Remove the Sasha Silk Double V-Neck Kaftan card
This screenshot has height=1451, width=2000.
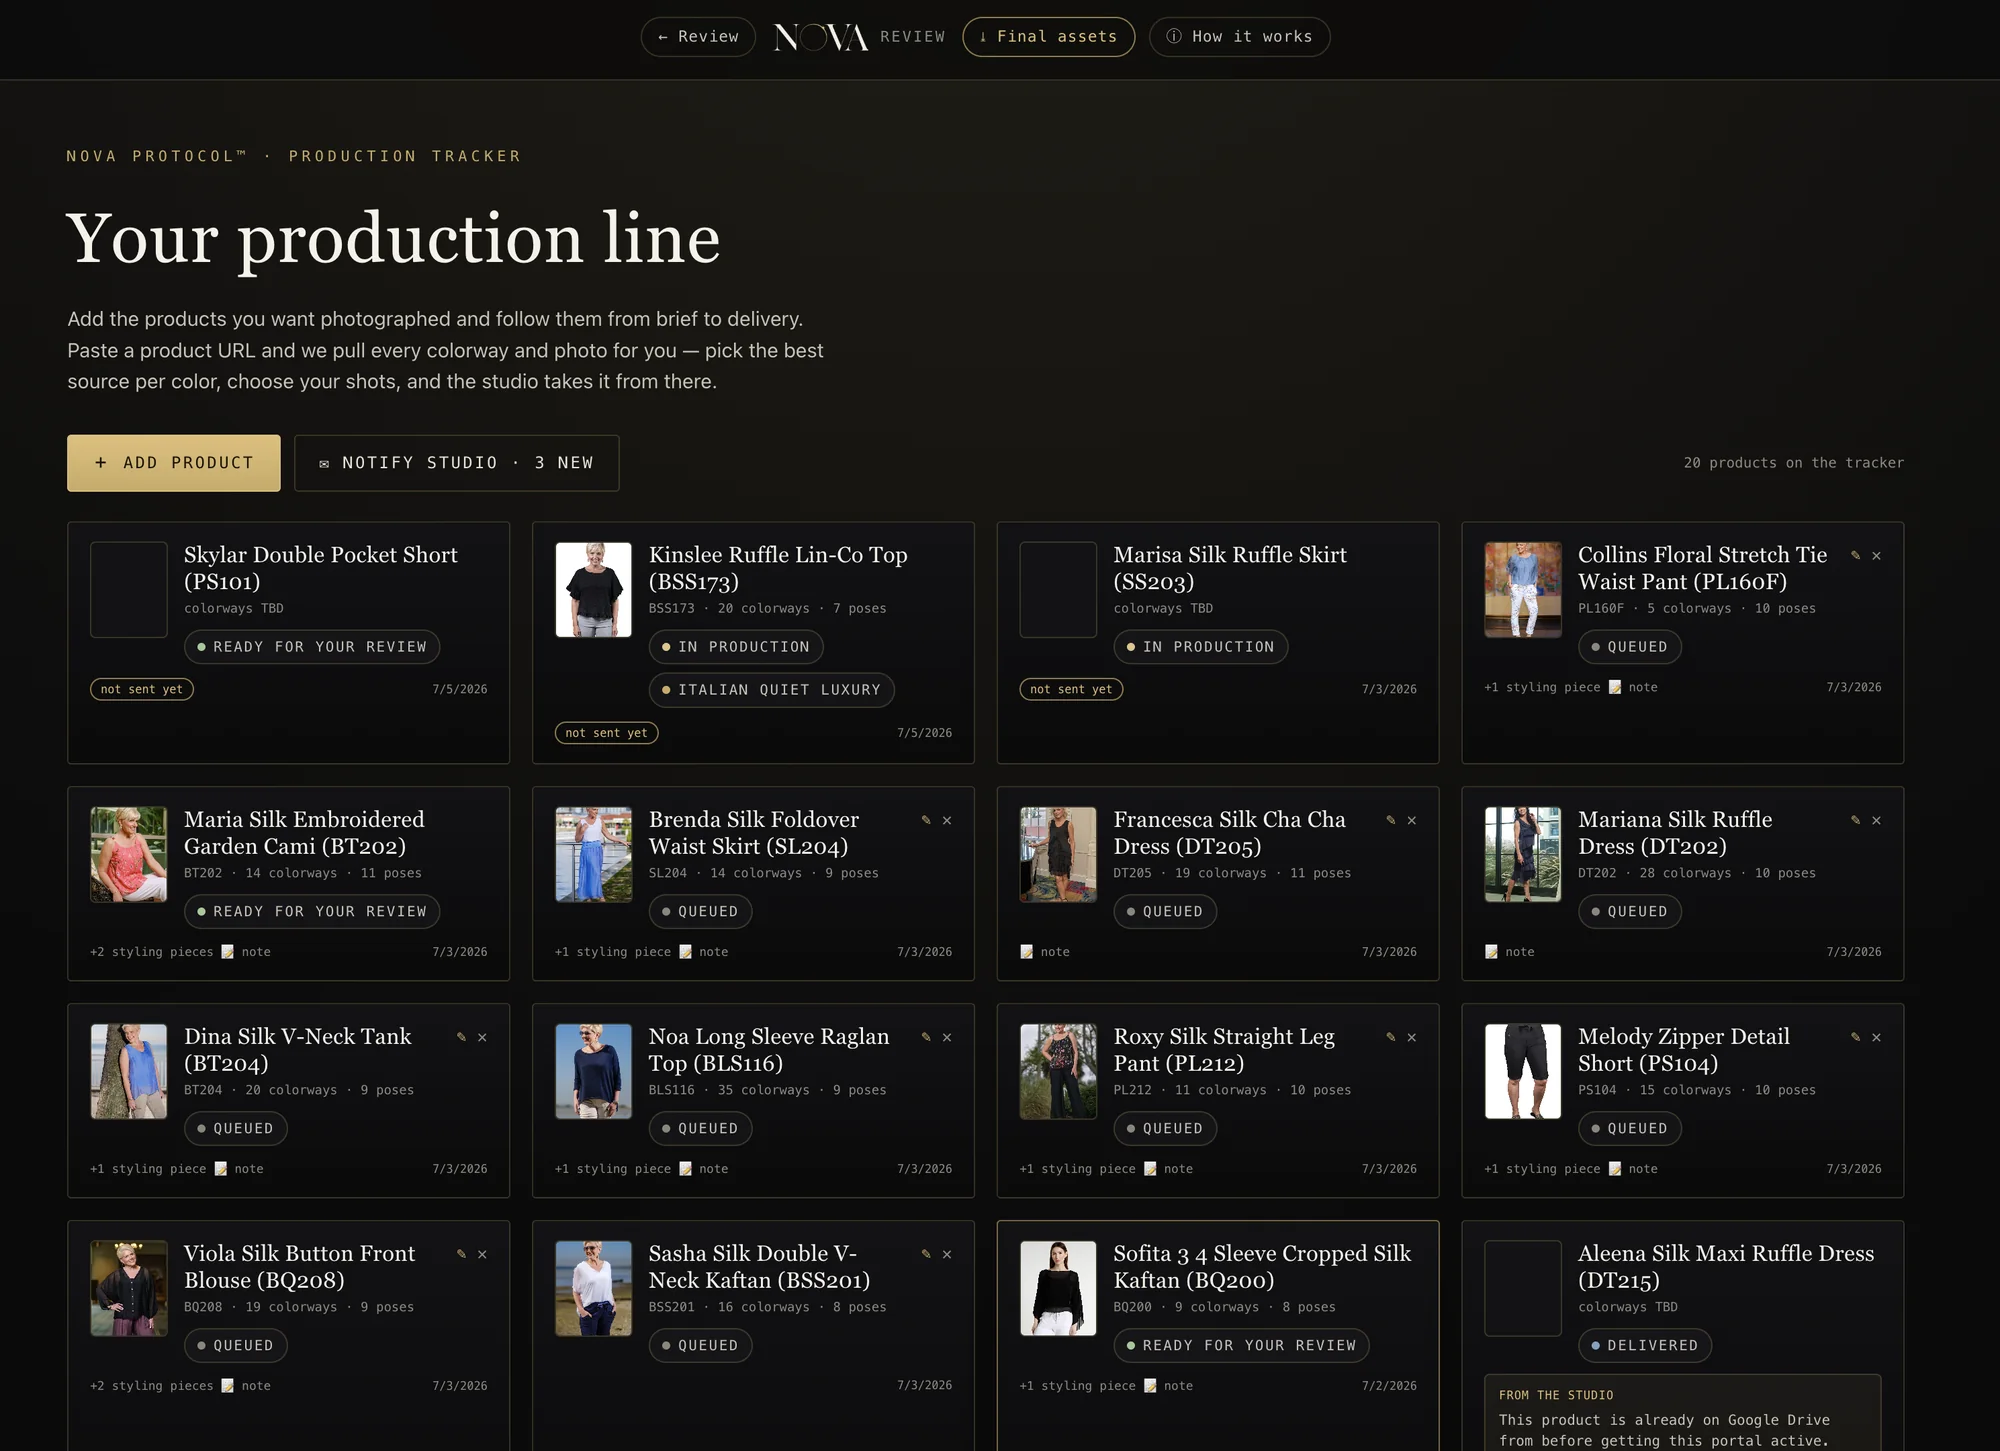click(x=947, y=1255)
